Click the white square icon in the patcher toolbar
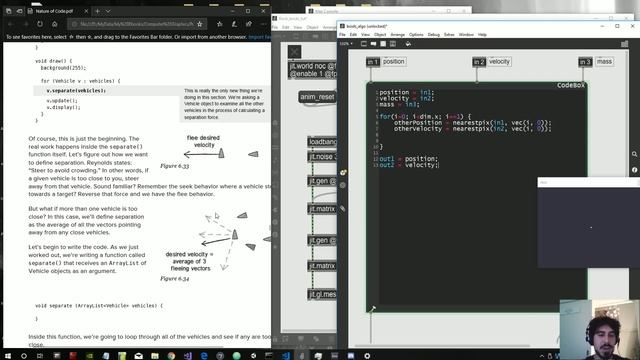Image resolution: width=640 pixels, height=360 pixels. [x=383, y=44]
